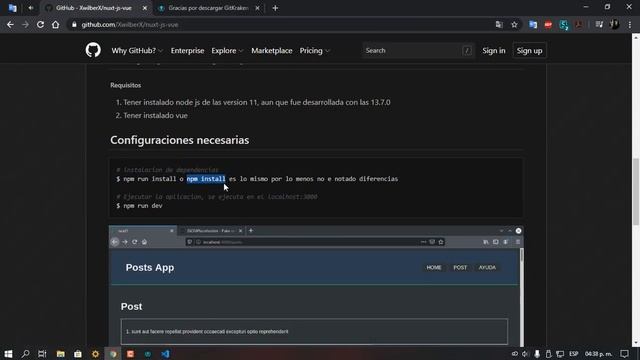Image resolution: width=640 pixels, height=360 pixels.
Task: Click the Posts App screenshot image
Action: [316, 286]
